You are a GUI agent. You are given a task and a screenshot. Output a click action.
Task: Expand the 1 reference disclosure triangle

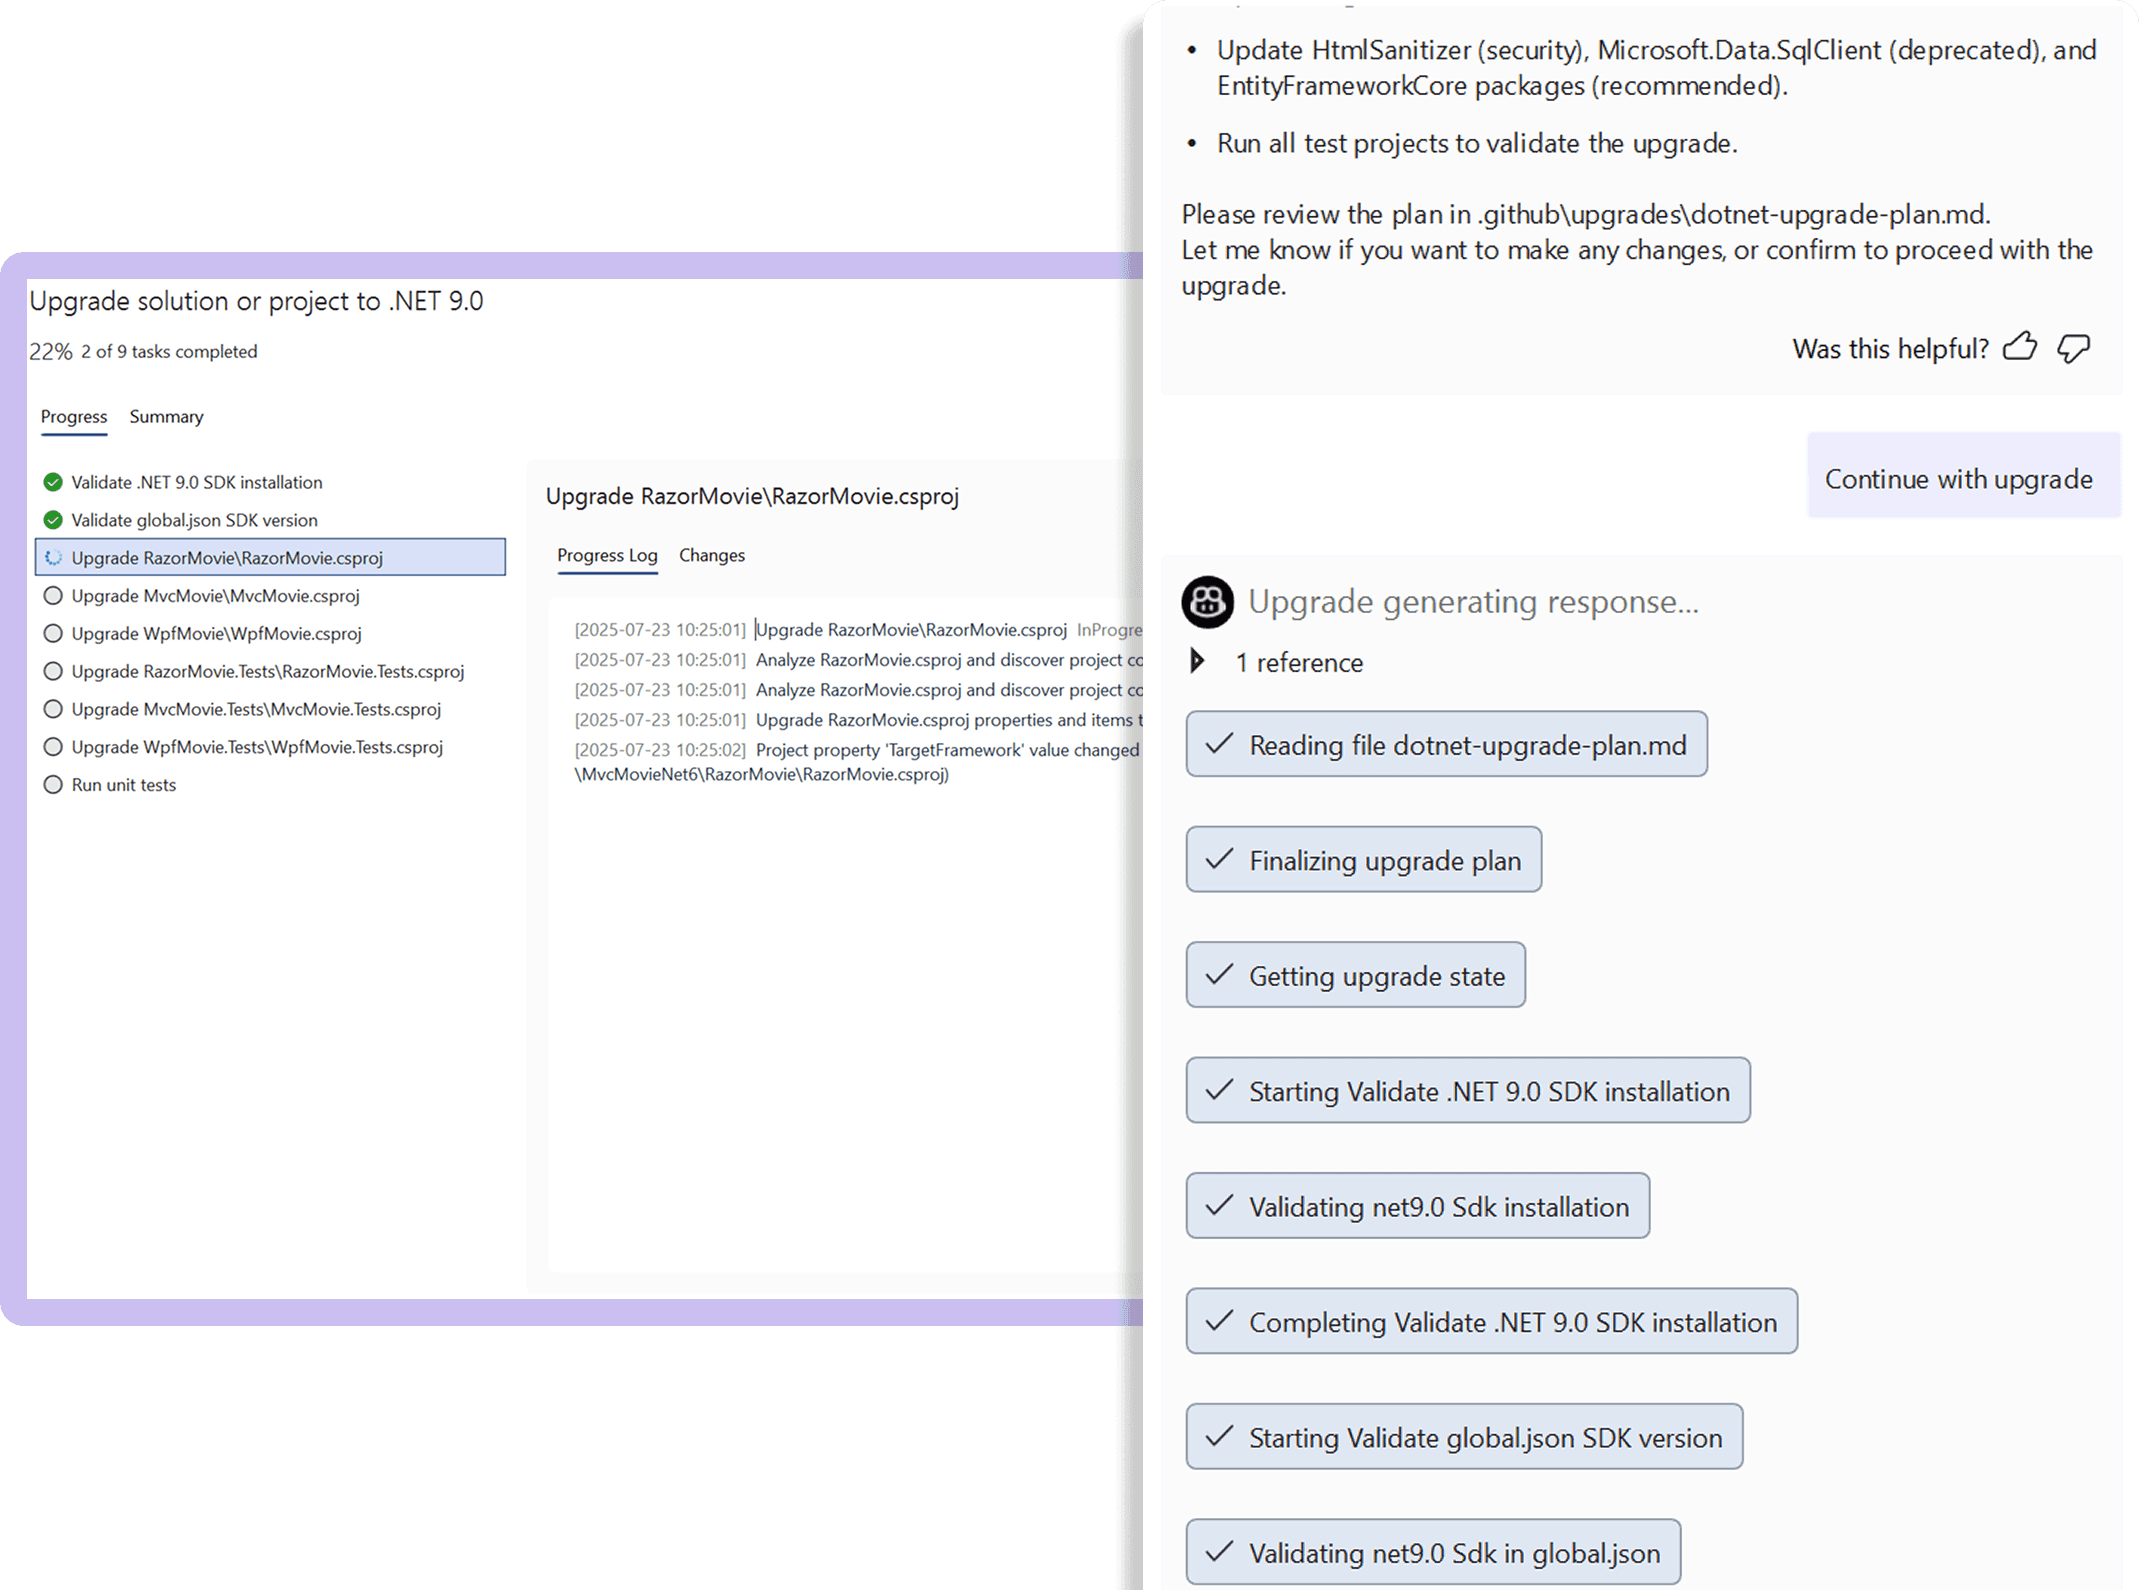coord(1196,661)
